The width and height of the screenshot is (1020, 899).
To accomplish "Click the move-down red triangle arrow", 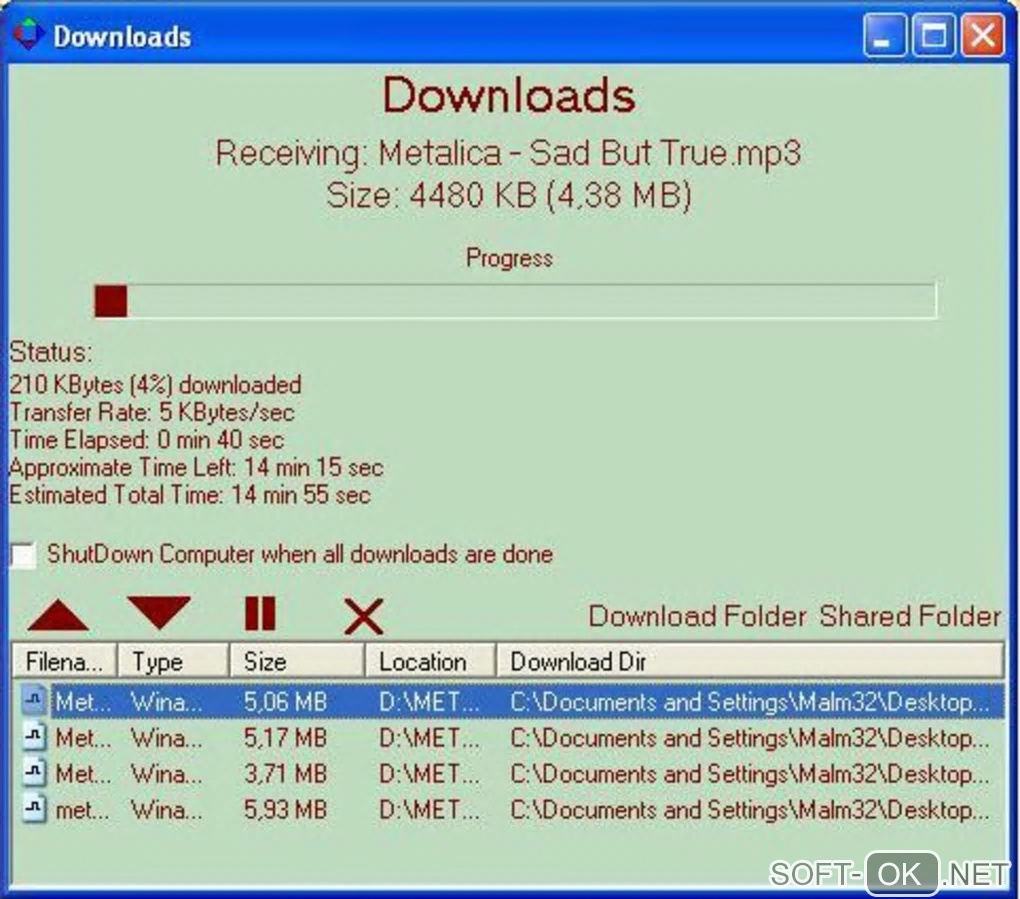I will coord(159,612).
